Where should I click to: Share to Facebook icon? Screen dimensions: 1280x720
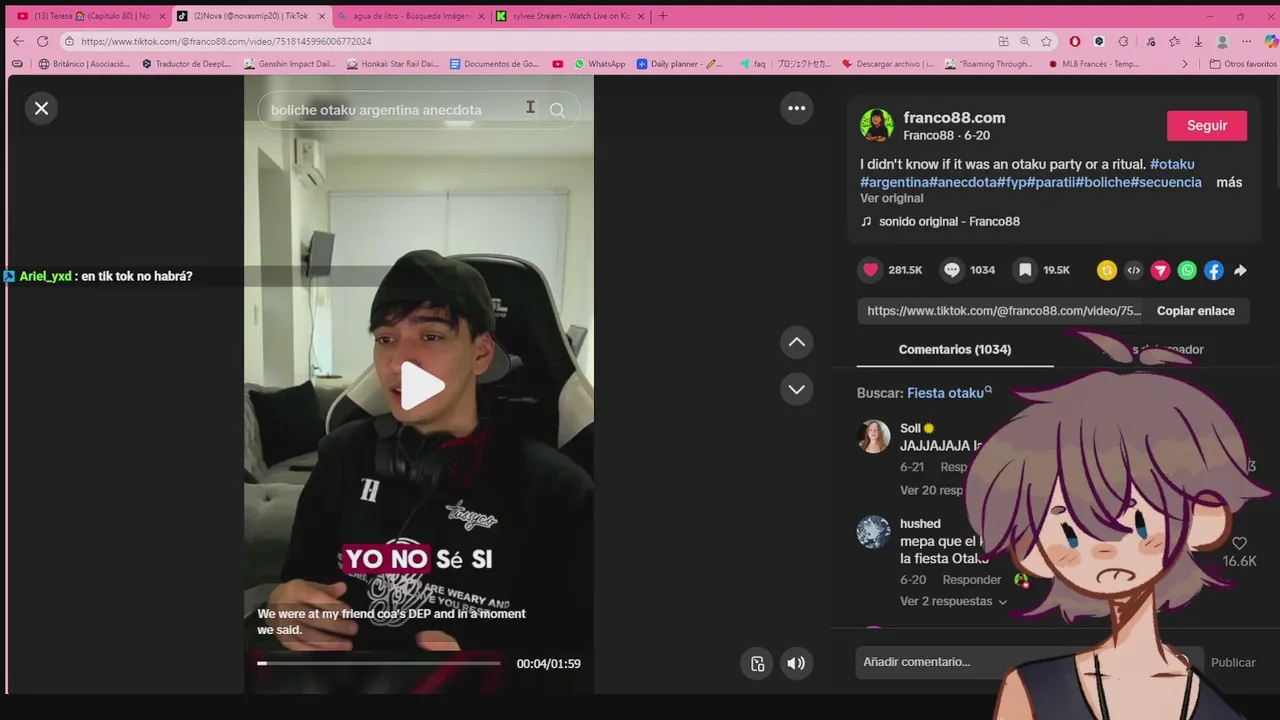(x=1213, y=270)
